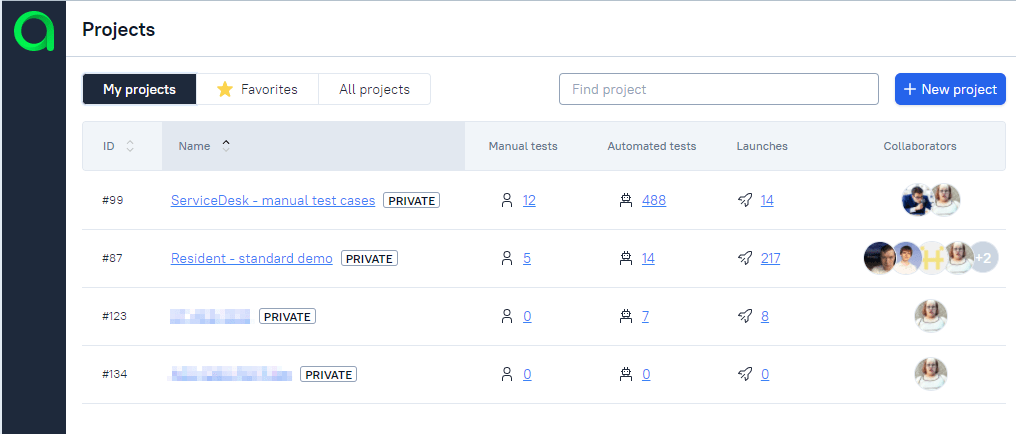The height and width of the screenshot is (434, 1016).
Task: Sort projects by ID column arrows
Action: click(x=130, y=146)
